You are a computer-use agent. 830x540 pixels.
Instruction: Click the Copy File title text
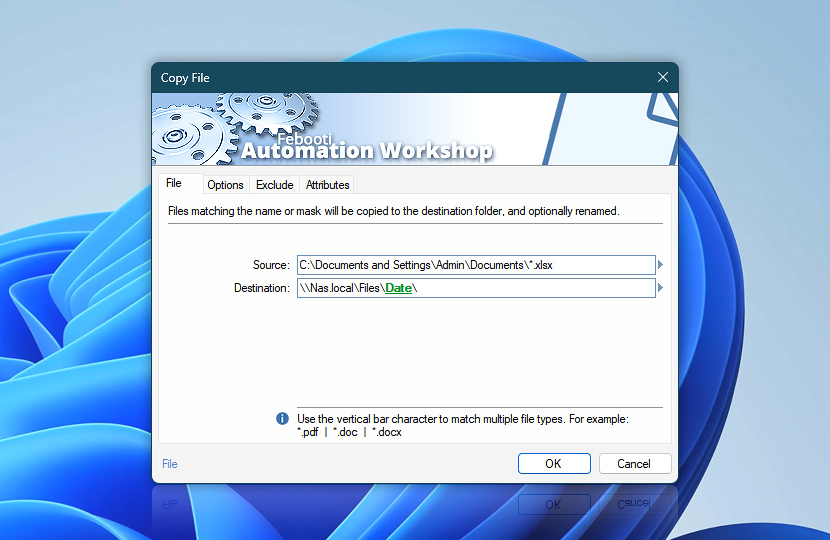coord(185,78)
